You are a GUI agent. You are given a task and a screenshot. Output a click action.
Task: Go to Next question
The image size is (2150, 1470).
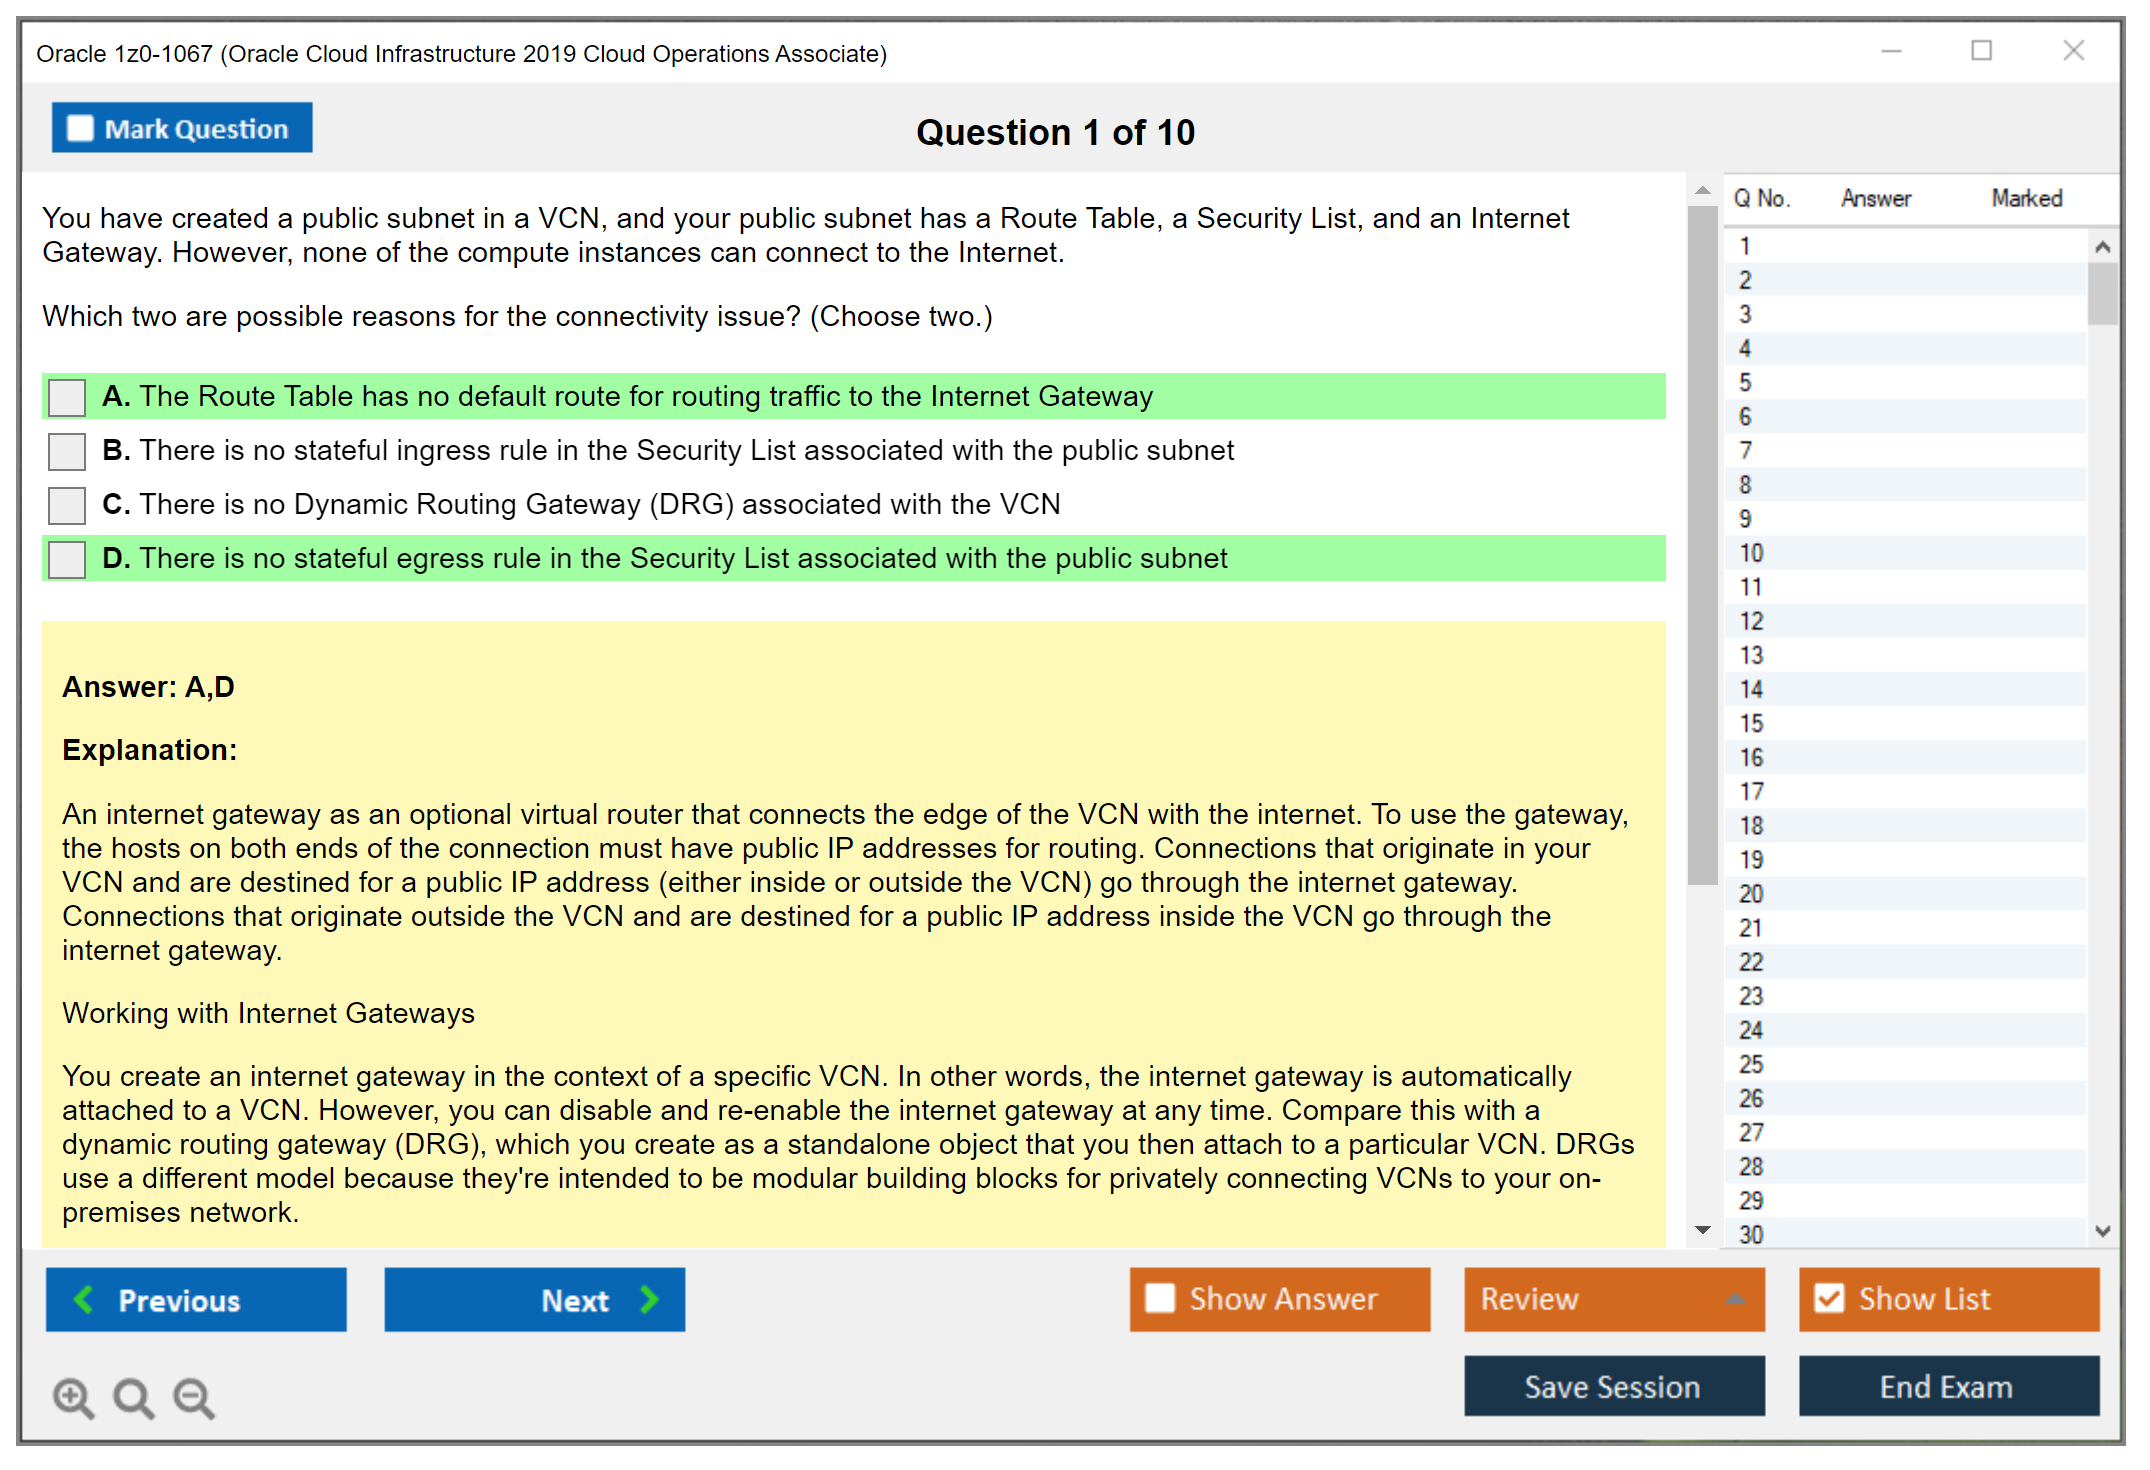click(534, 1299)
